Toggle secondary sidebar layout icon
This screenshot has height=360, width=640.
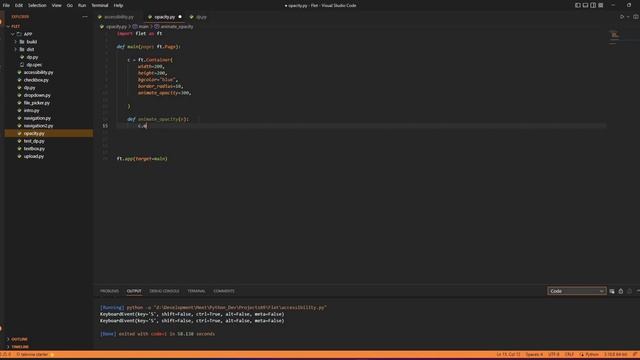(593, 5)
